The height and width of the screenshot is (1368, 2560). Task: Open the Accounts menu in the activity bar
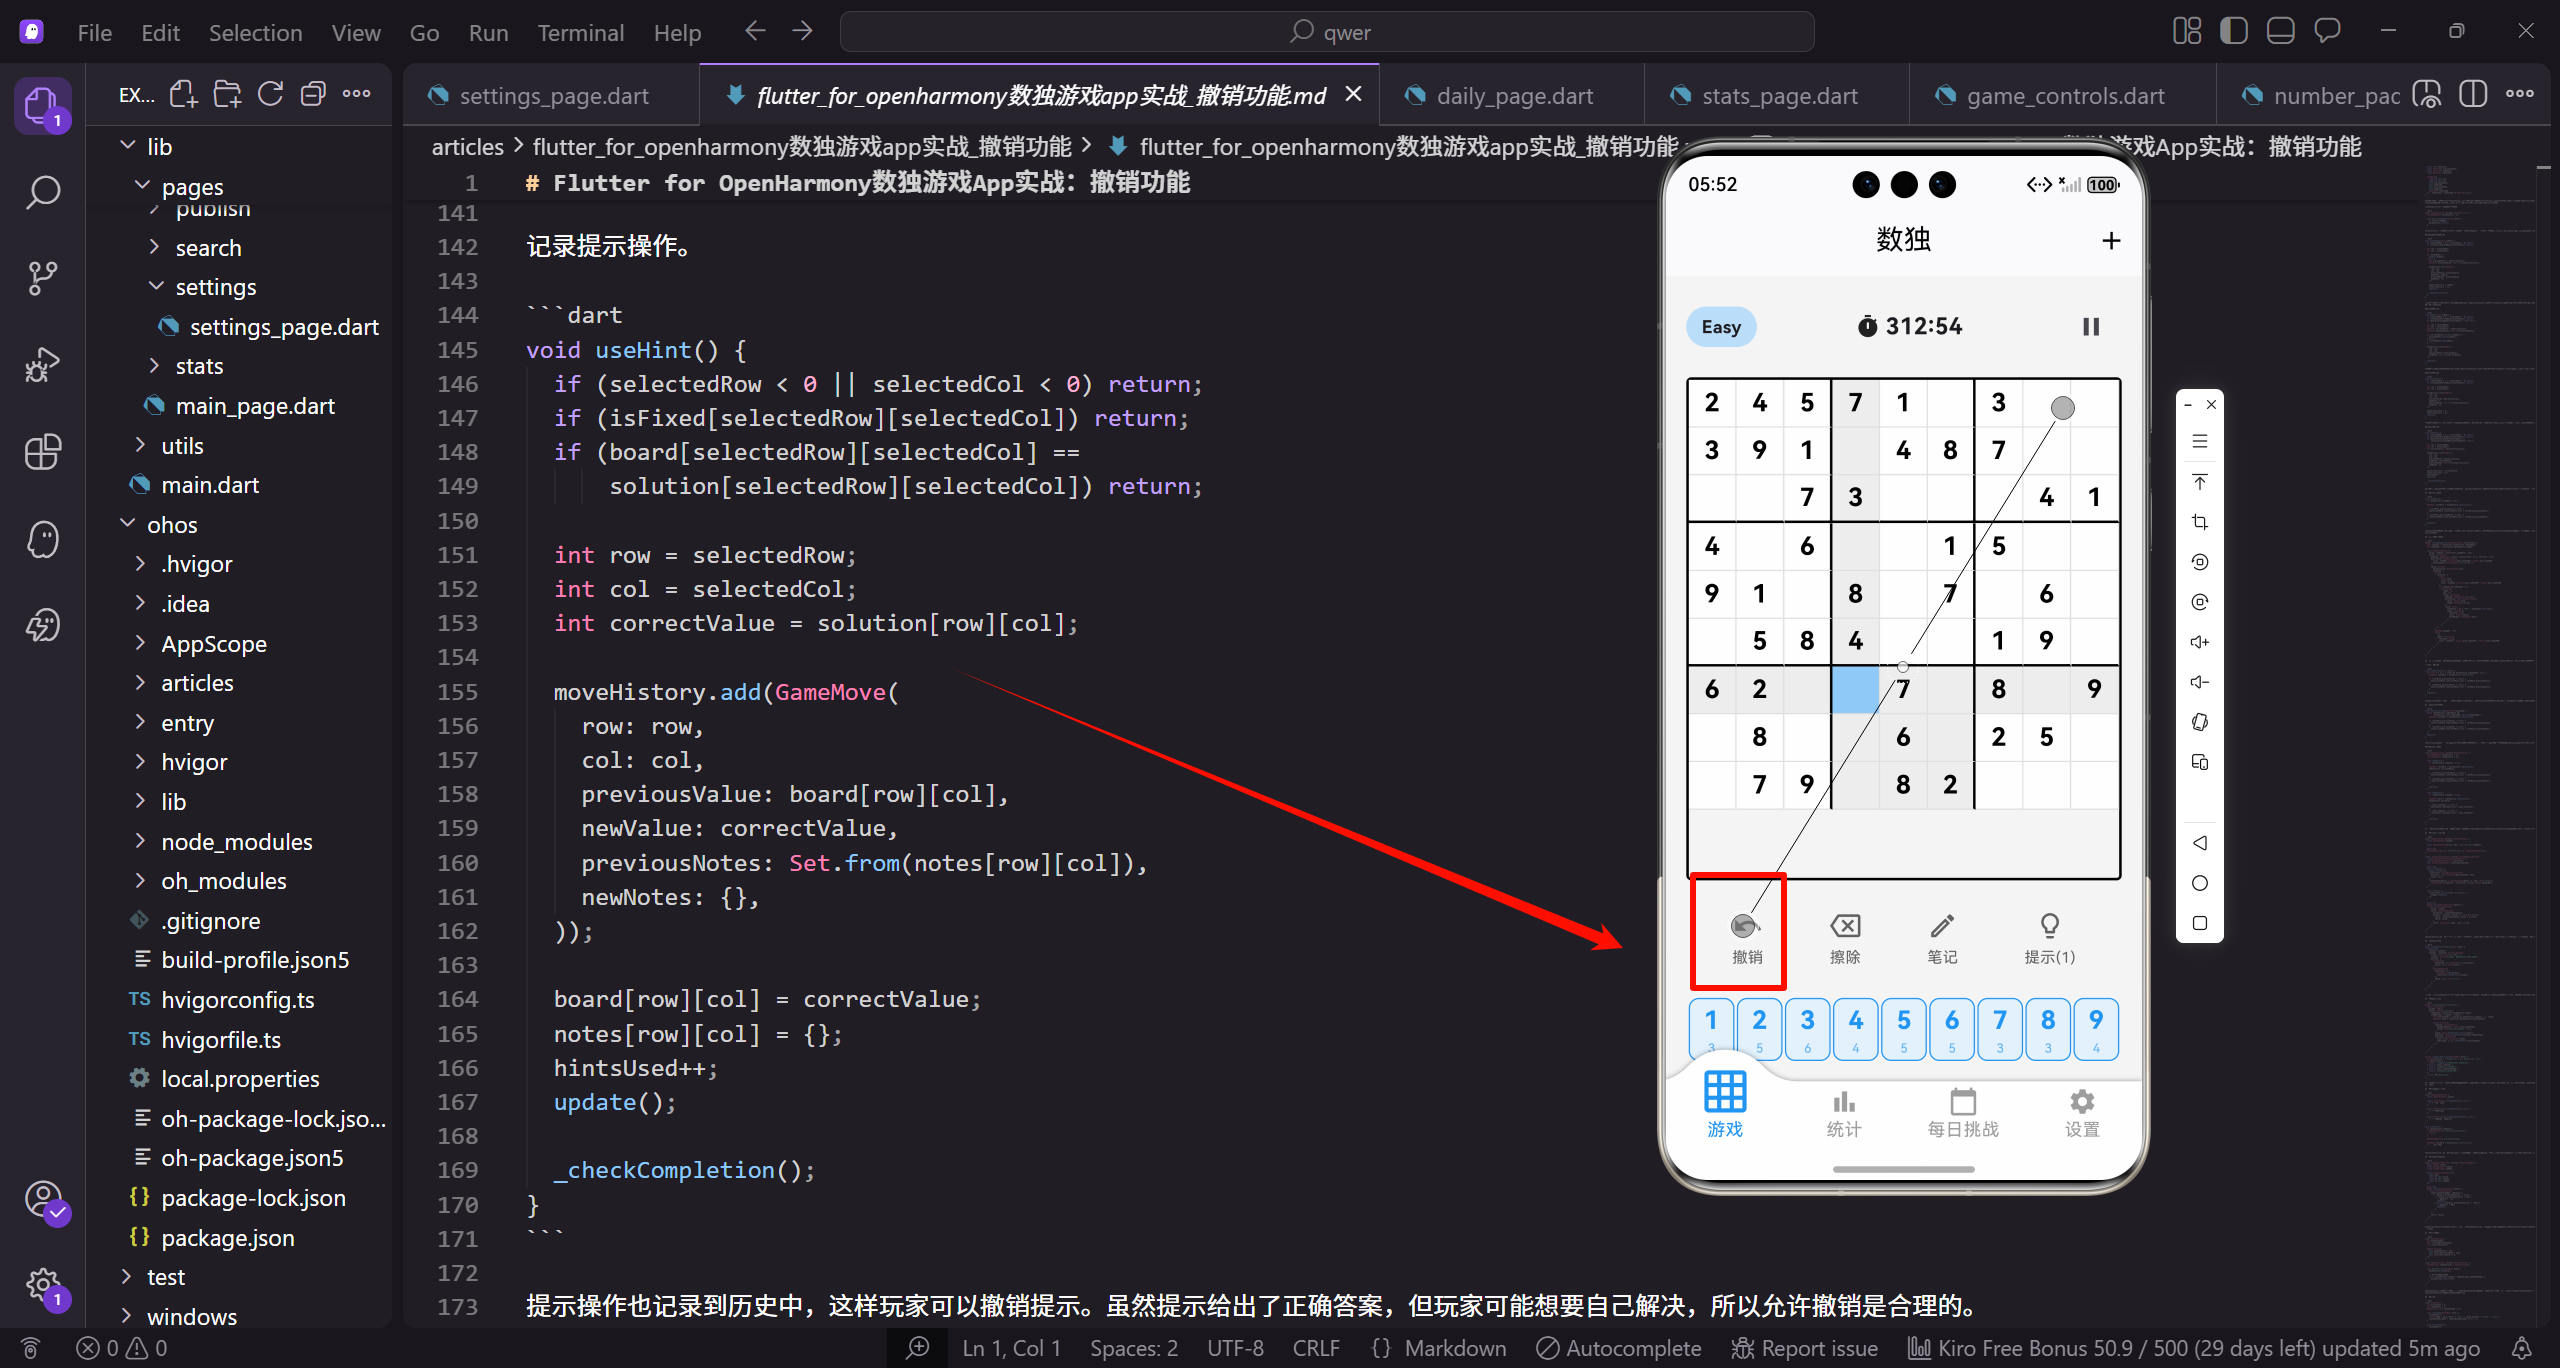pyautogui.click(x=43, y=1199)
